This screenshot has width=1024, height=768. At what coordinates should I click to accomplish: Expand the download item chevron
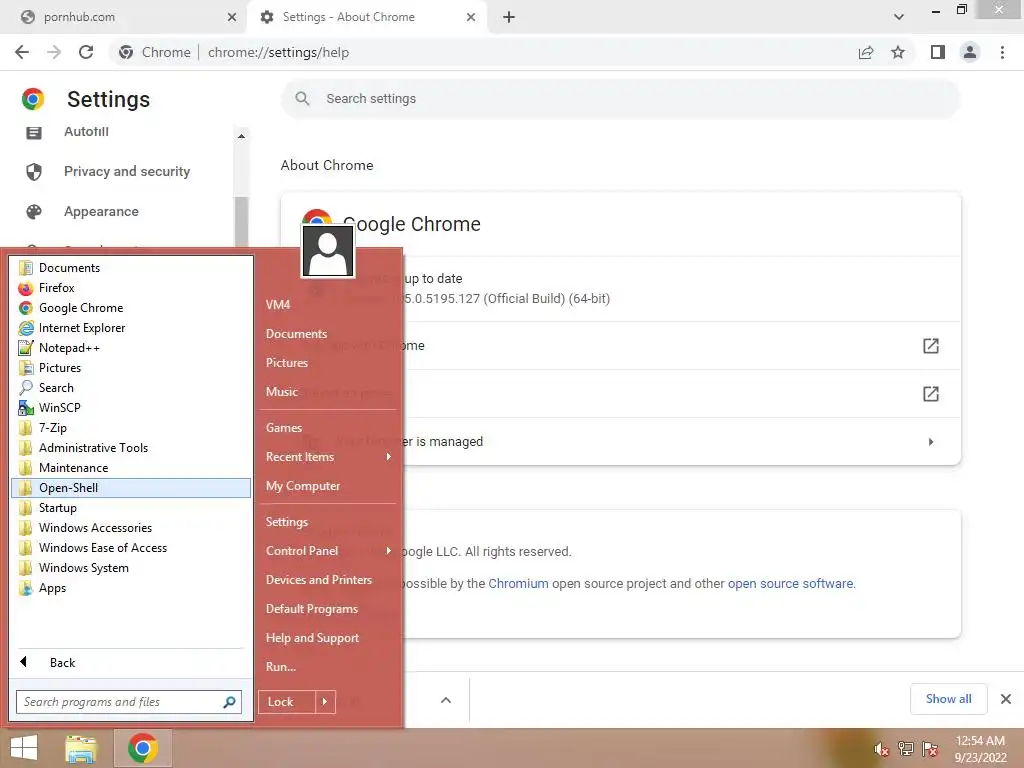pos(446,700)
